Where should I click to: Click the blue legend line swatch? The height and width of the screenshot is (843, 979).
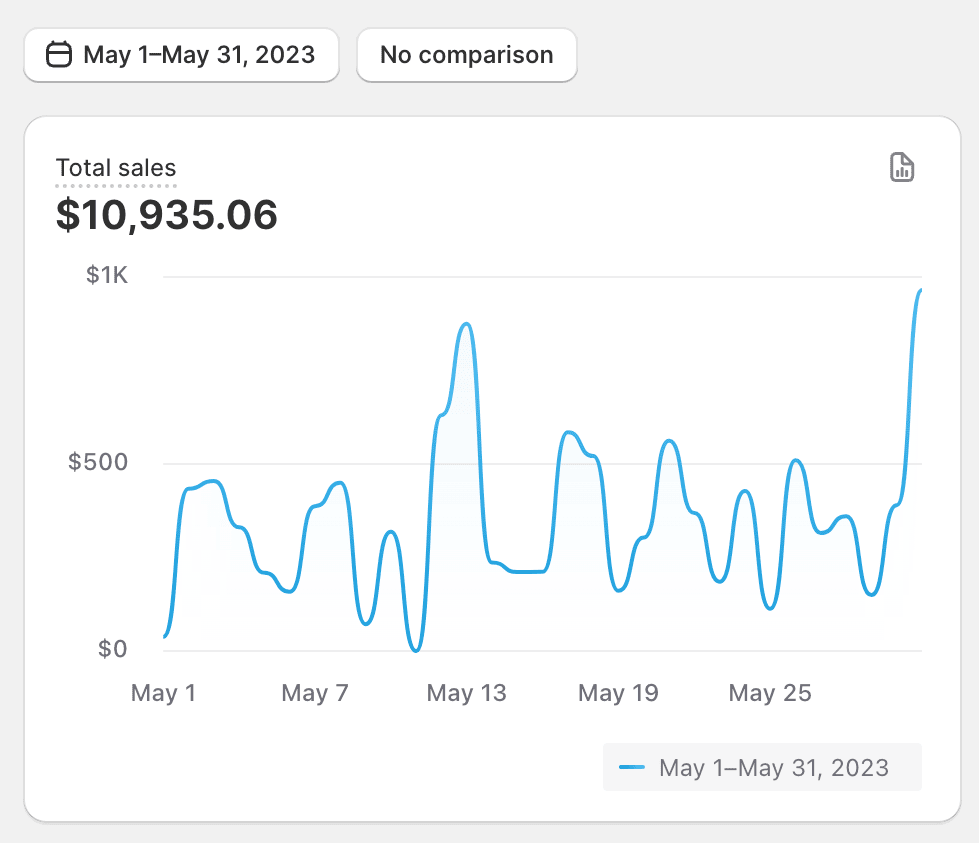click(631, 767)
